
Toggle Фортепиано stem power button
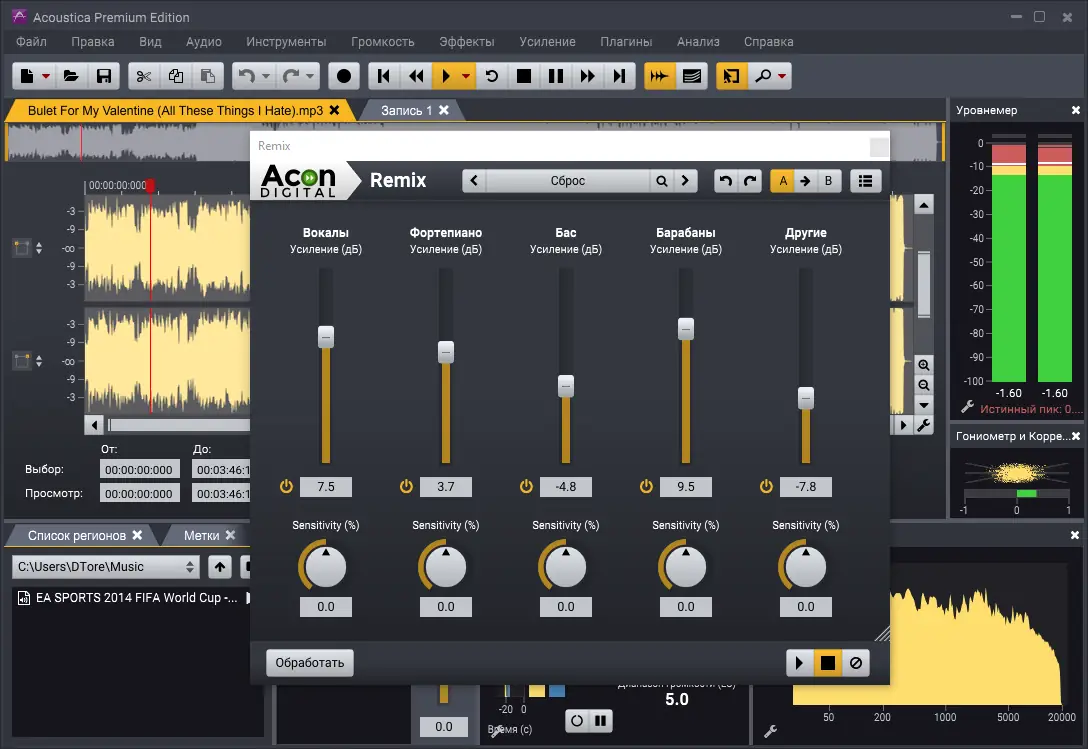point(406,487)
